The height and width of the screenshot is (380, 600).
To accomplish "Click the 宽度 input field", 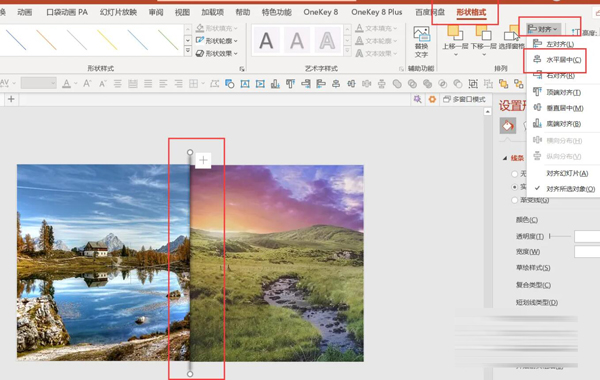I will click(x=587, y=251).
